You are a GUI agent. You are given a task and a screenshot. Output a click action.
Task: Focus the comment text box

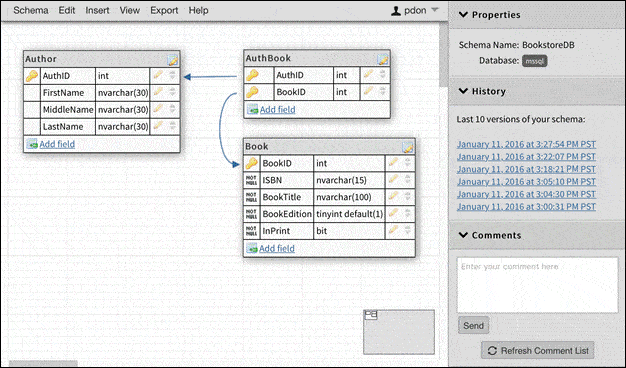(x=537, y=285)
